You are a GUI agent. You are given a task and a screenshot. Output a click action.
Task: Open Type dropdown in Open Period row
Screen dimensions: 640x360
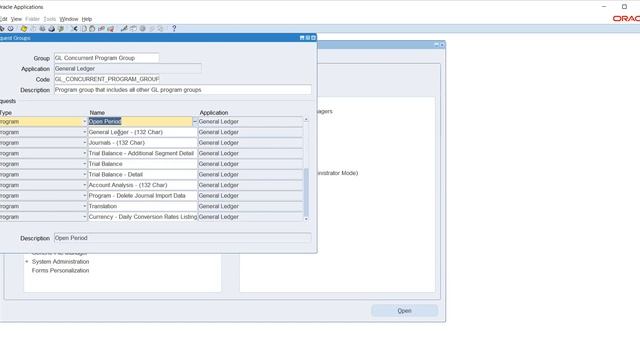84,122
